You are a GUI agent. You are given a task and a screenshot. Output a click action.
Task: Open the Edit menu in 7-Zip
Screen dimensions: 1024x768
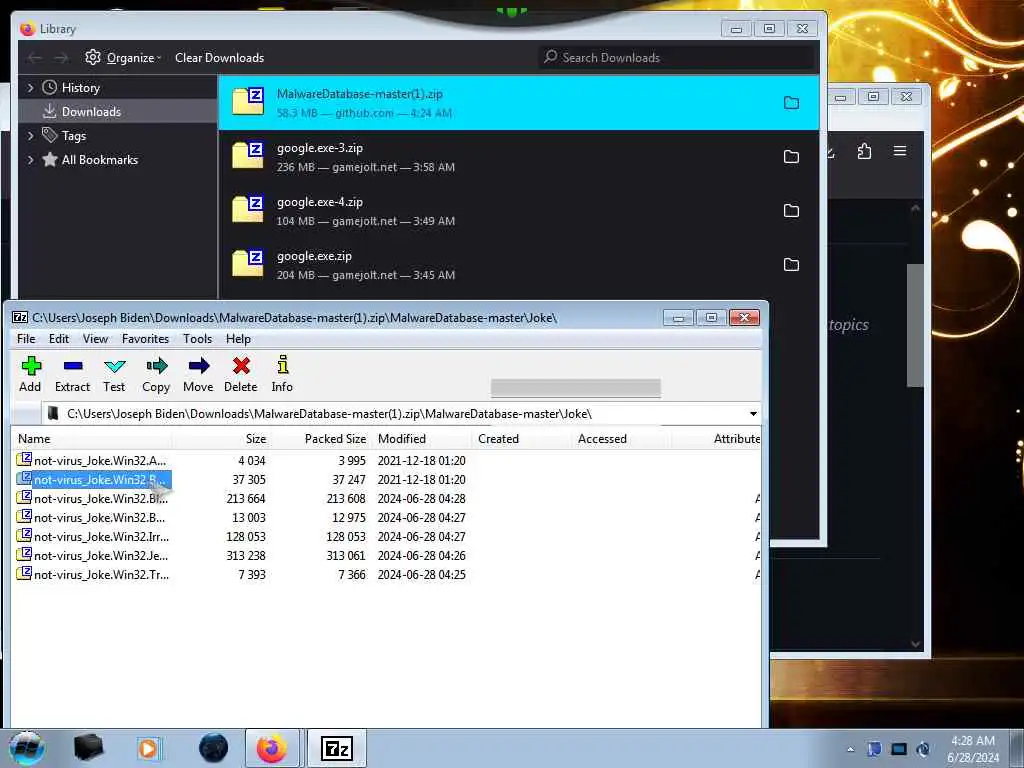tap(59, 339)
